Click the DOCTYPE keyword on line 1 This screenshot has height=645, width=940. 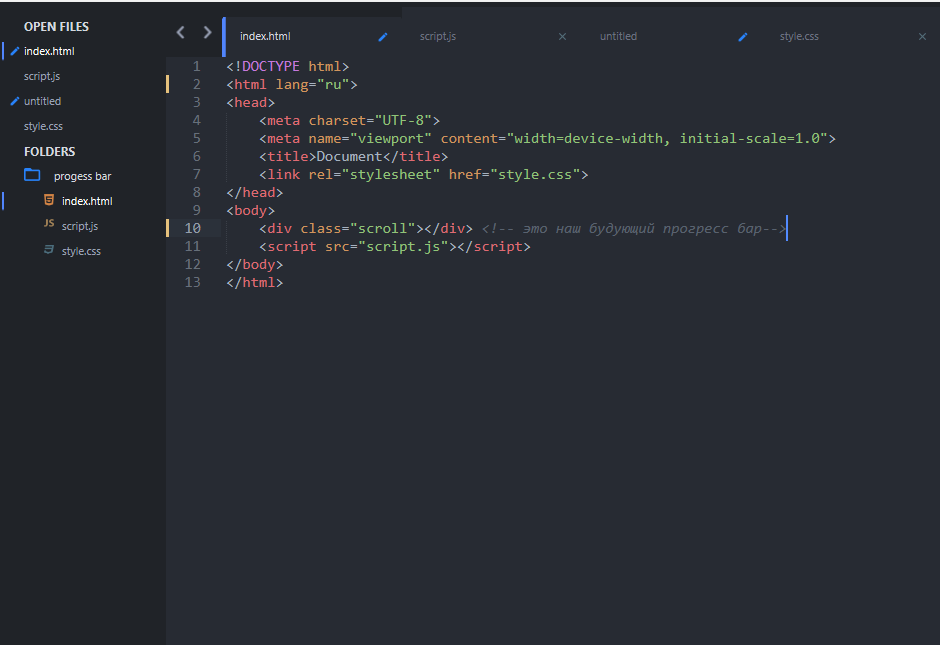270,67
